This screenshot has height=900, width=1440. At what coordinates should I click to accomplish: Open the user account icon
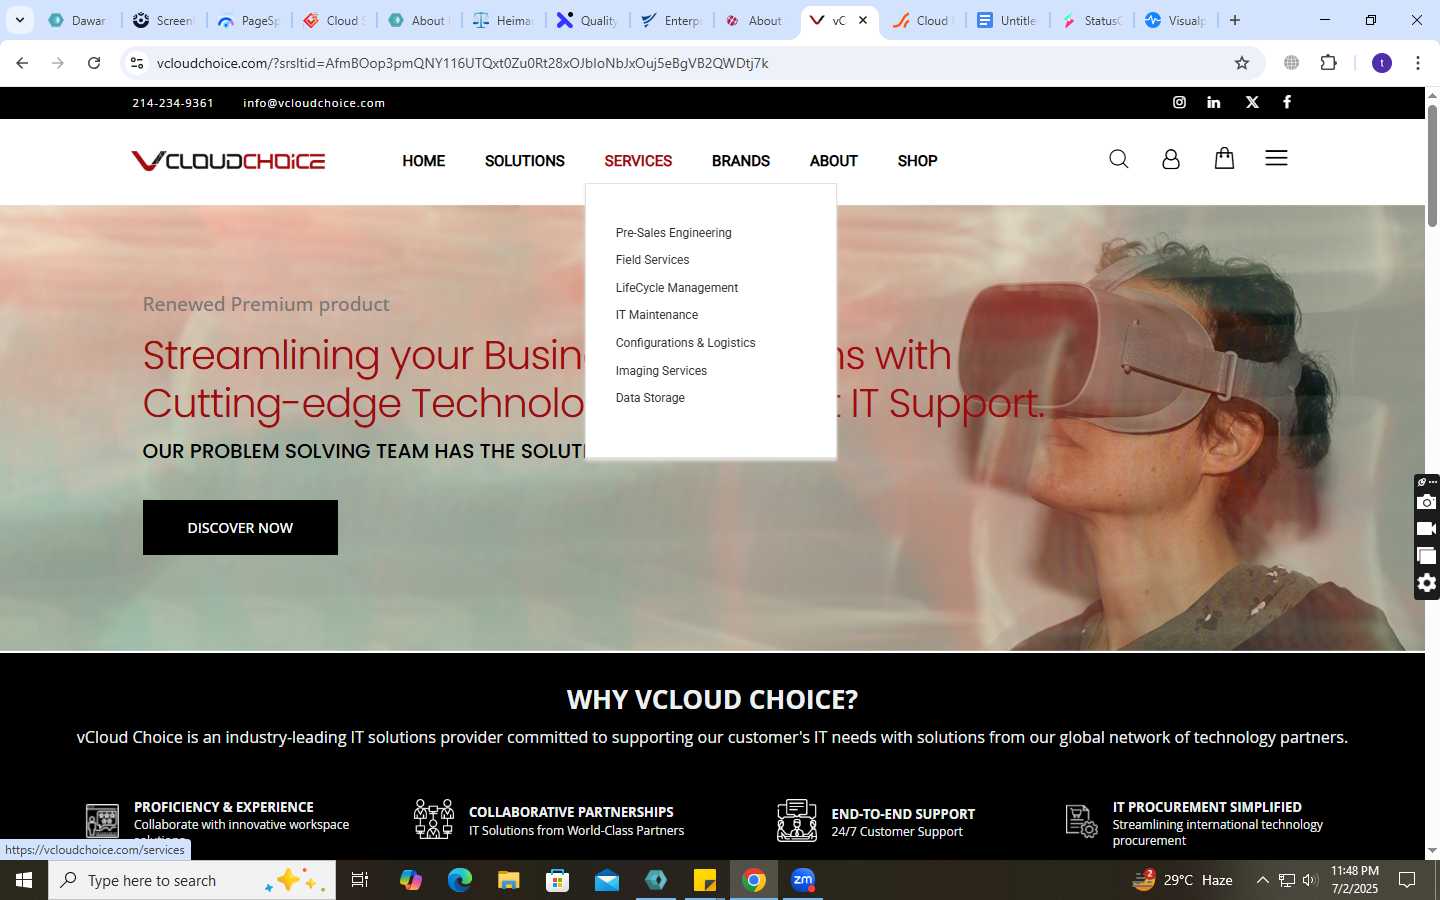click(x=1171, y=159)
